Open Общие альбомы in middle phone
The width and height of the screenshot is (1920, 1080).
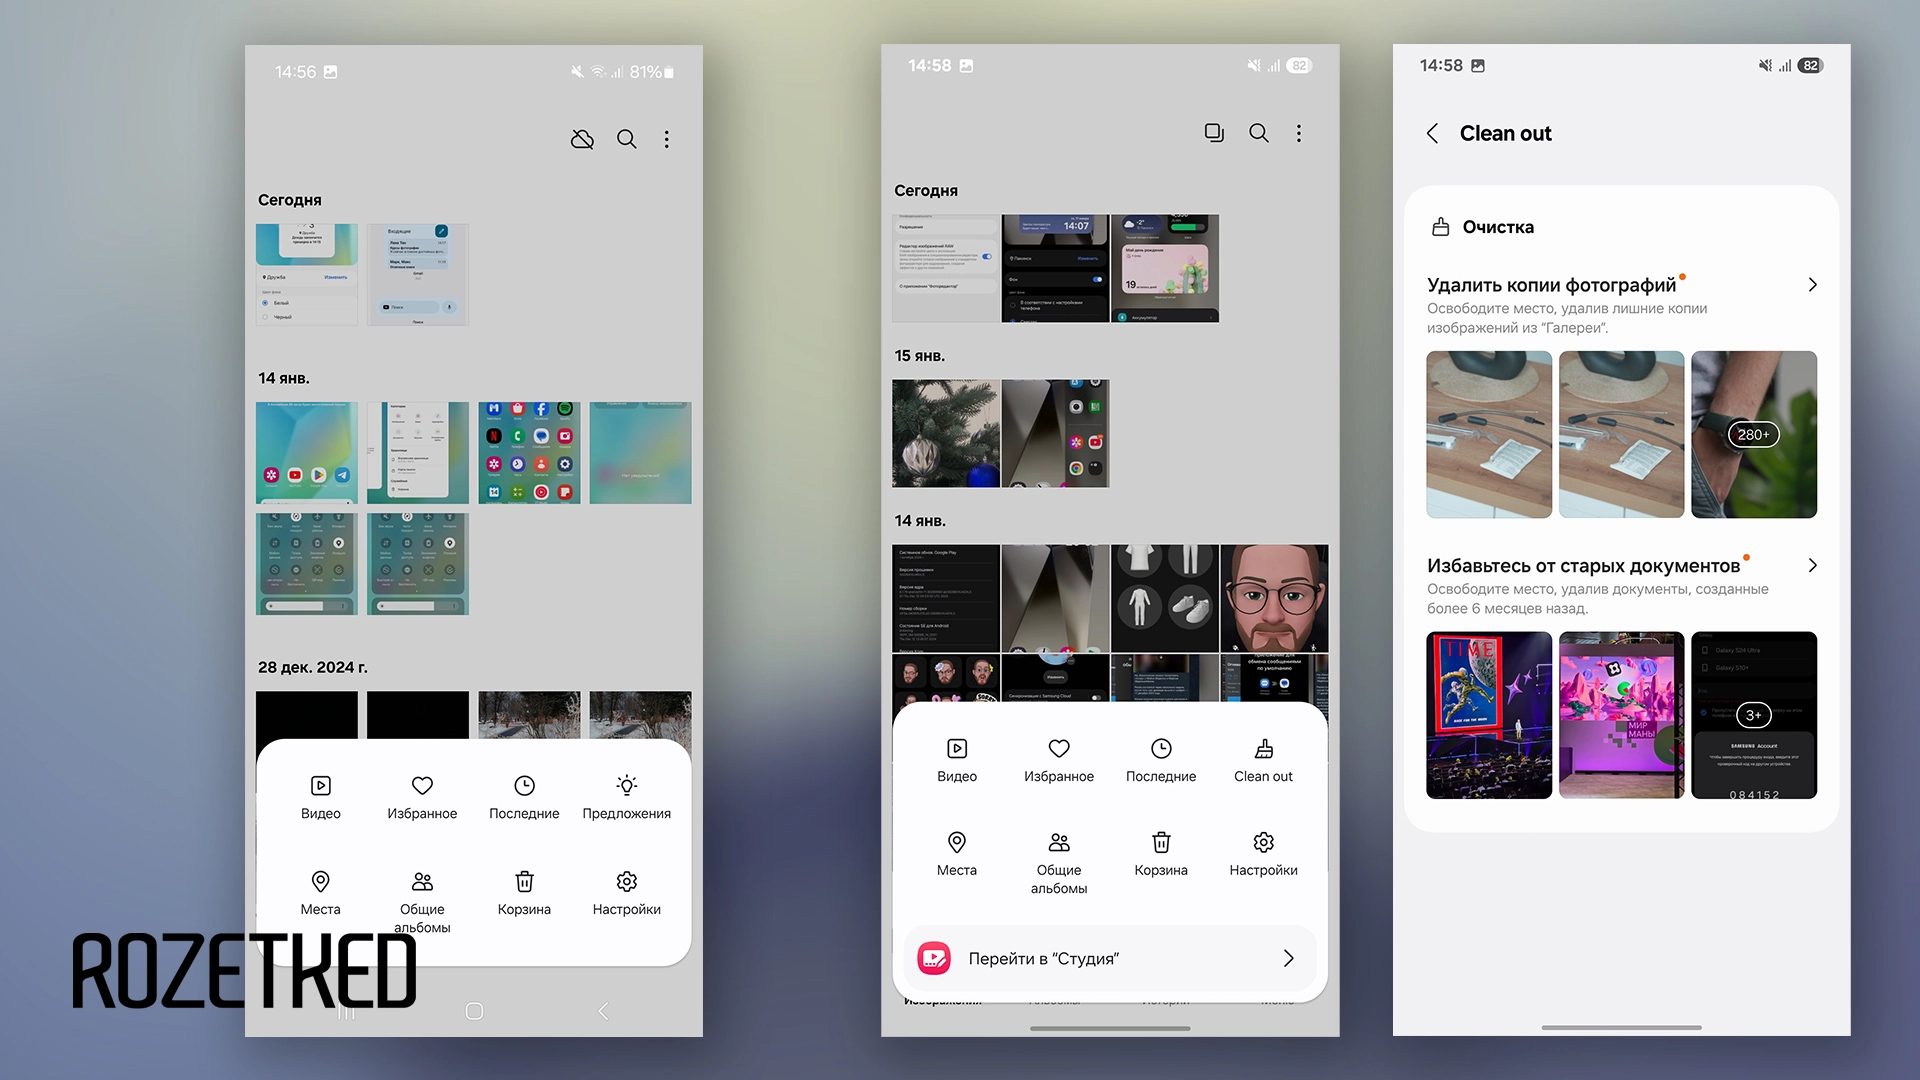tap(1059, 863)
